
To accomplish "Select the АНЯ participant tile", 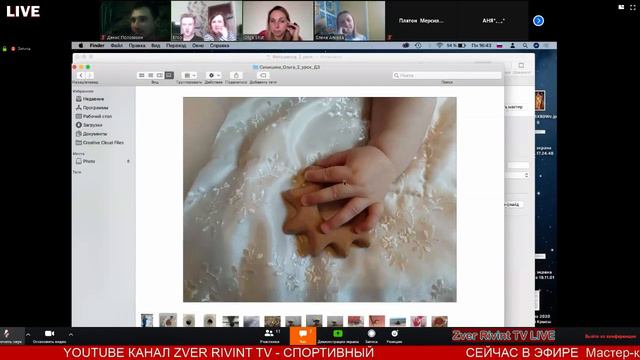I will 493,20.
